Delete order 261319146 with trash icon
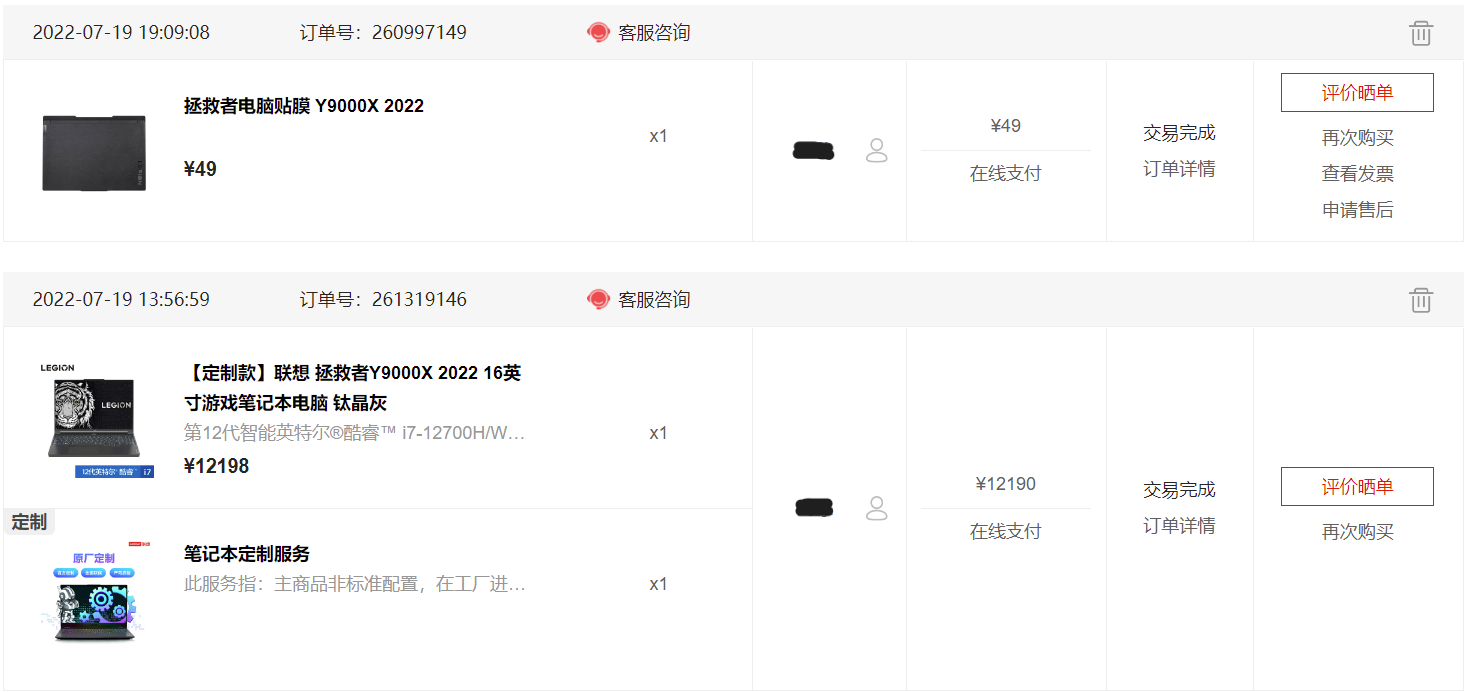1464x692 pixels. [x=1421, y=300]
